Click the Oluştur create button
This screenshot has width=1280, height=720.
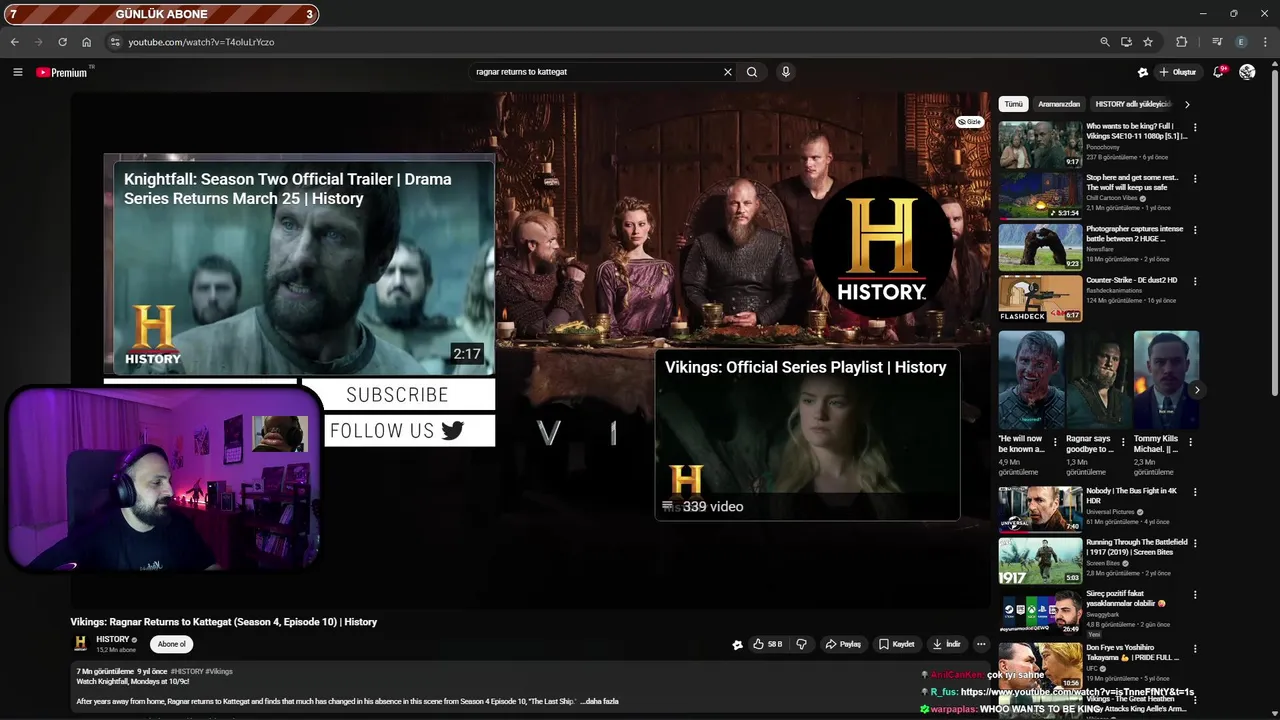(x=1178, y=72)
